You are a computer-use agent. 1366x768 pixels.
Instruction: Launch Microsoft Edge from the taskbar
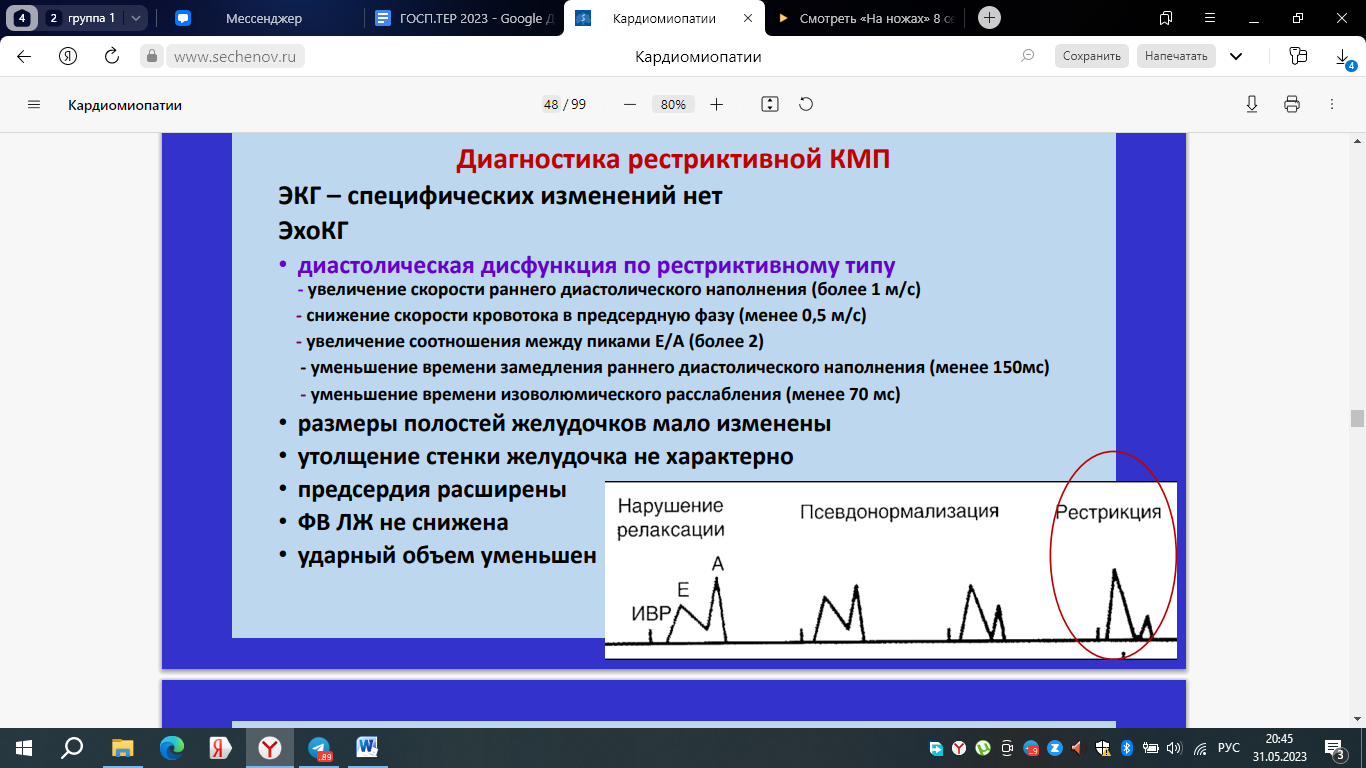click(172, 747)
